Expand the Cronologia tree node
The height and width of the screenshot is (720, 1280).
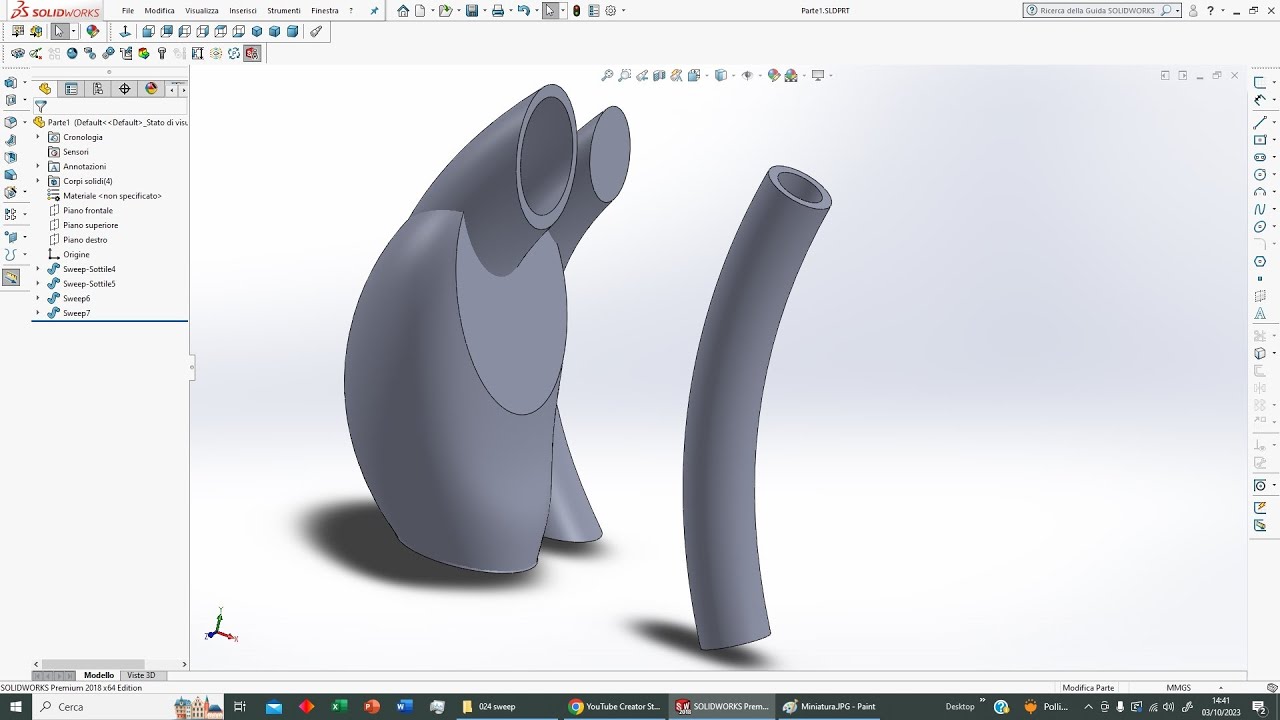point(39,137)
